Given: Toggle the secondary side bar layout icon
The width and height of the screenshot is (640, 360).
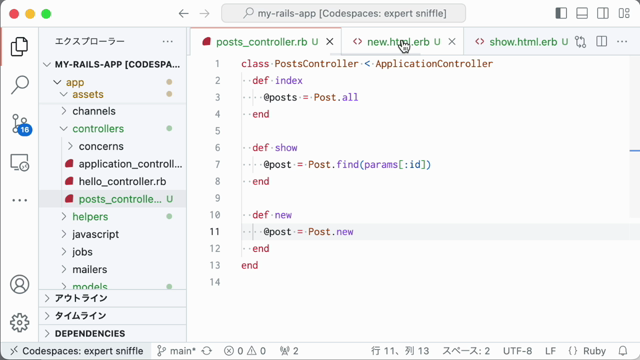Looking at the screenshot, I should [x=603, y=13].
